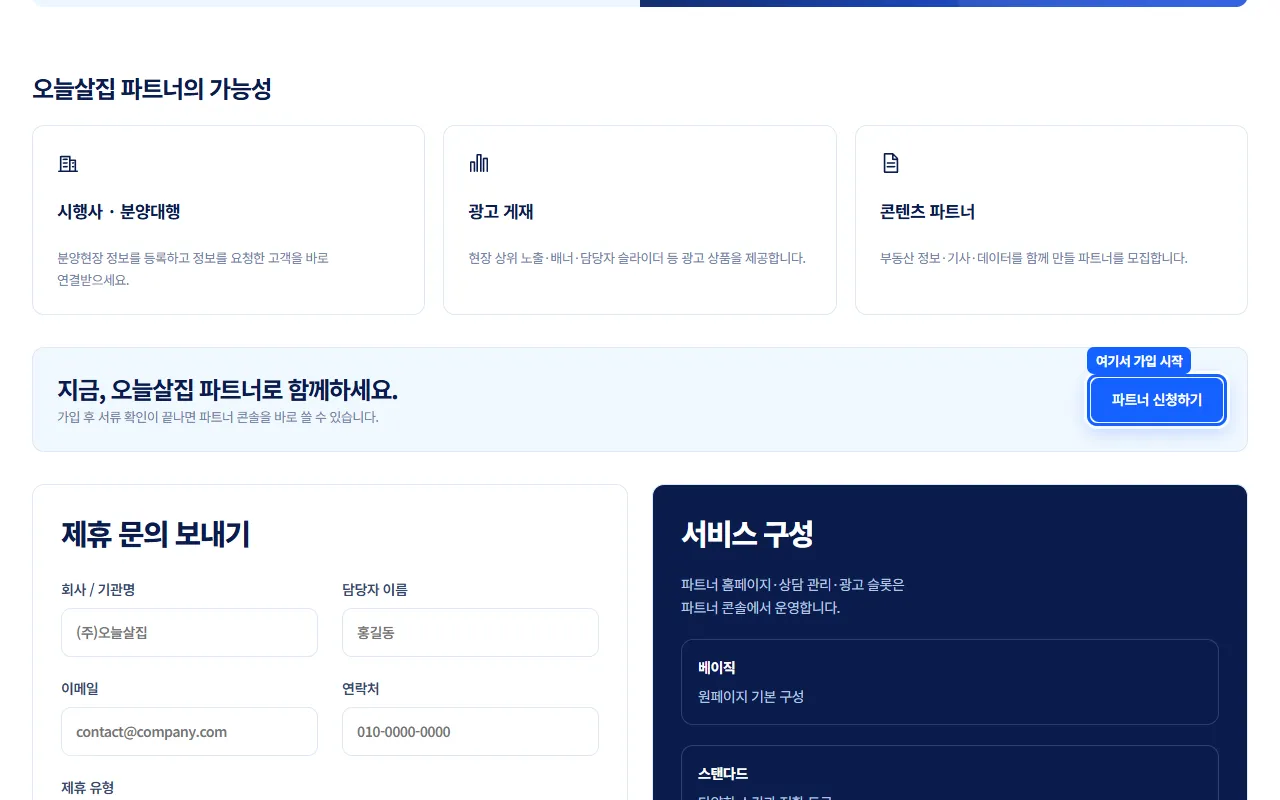
Task: Click the 오늘살집 파트너의 가능성 heading
Action: pyautogui.click(x=152, y=89)
